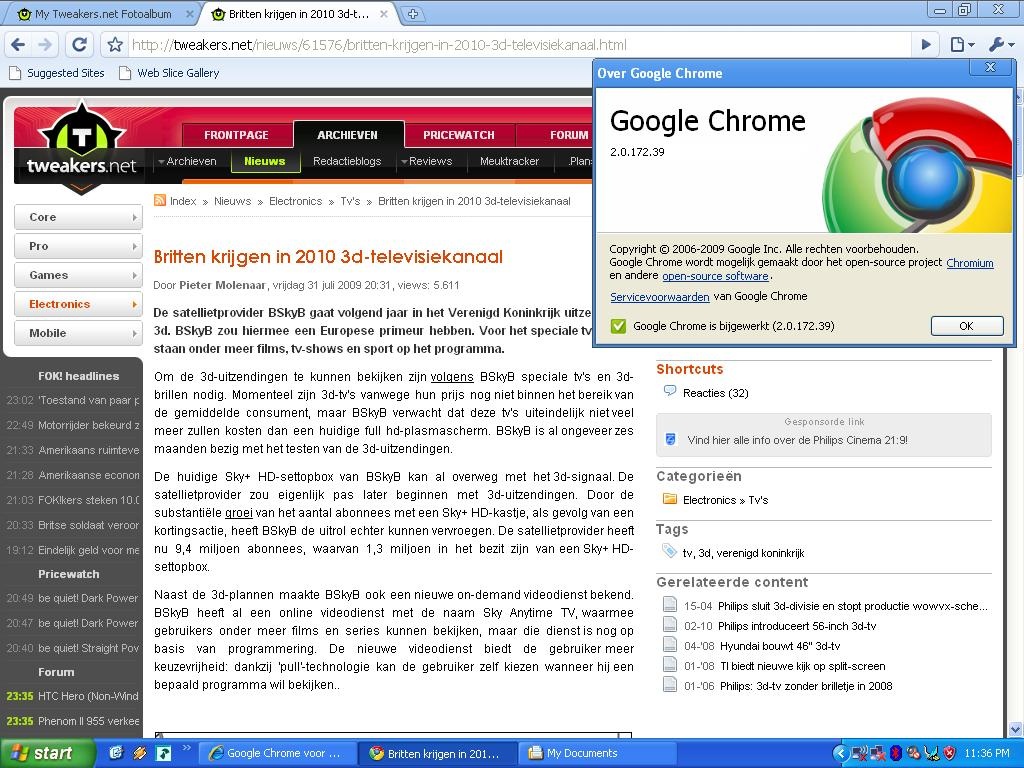
Task: Follow the 'groei' link in the article
Action: click(x=238, y=513)
